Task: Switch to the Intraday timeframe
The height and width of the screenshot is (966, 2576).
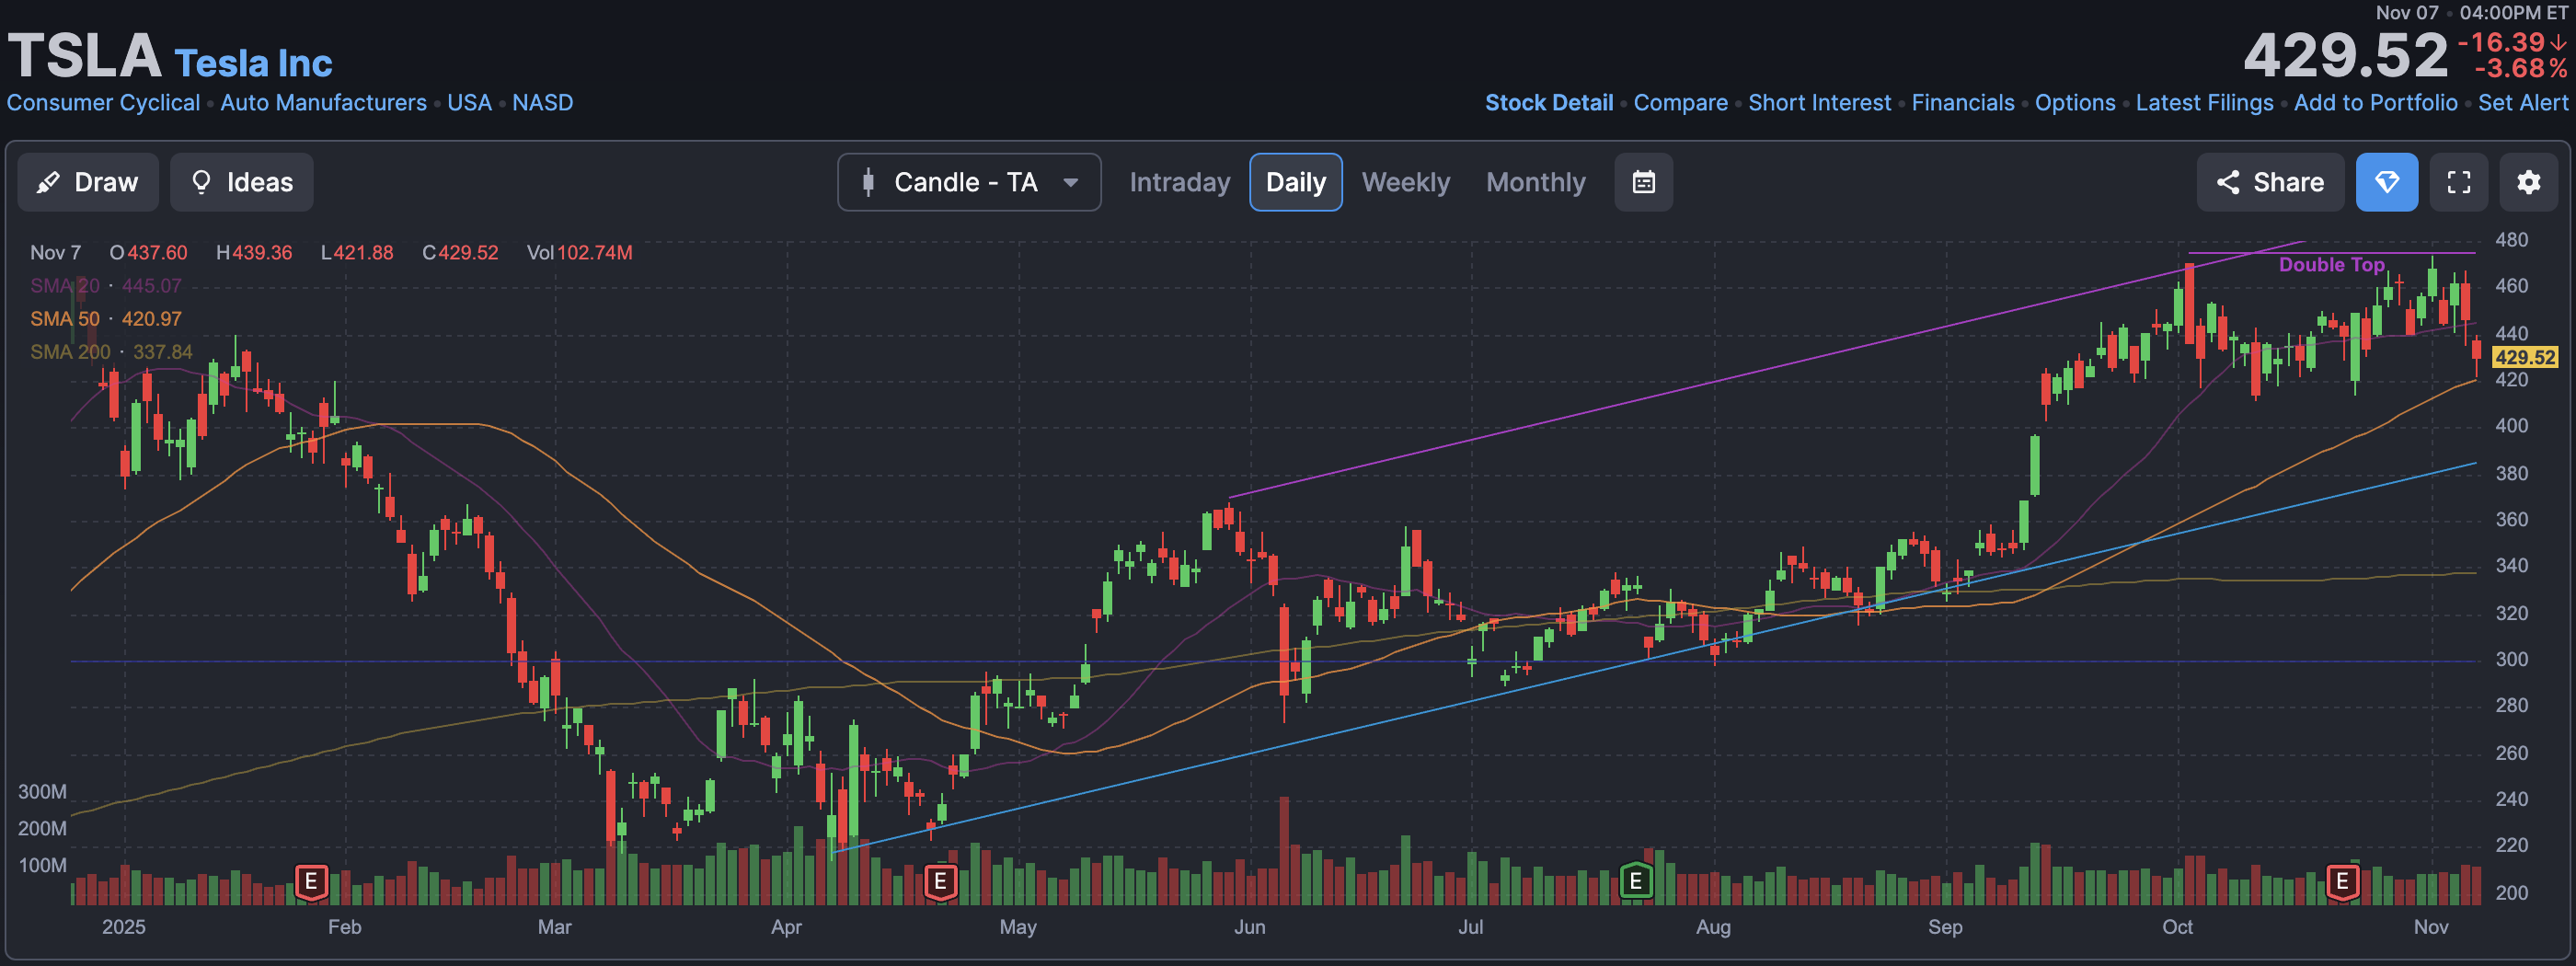Action: tap(1179, 182)
